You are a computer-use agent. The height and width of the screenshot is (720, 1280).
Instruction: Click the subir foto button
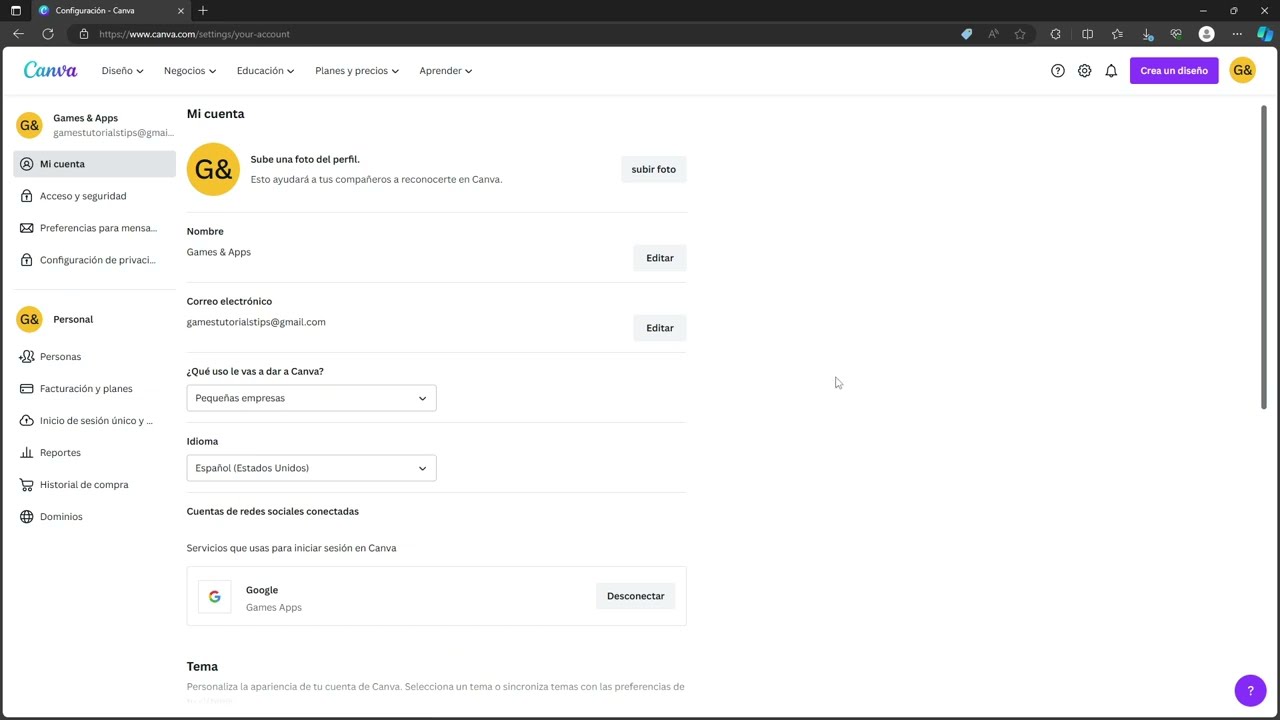click(x=654, y=169)
